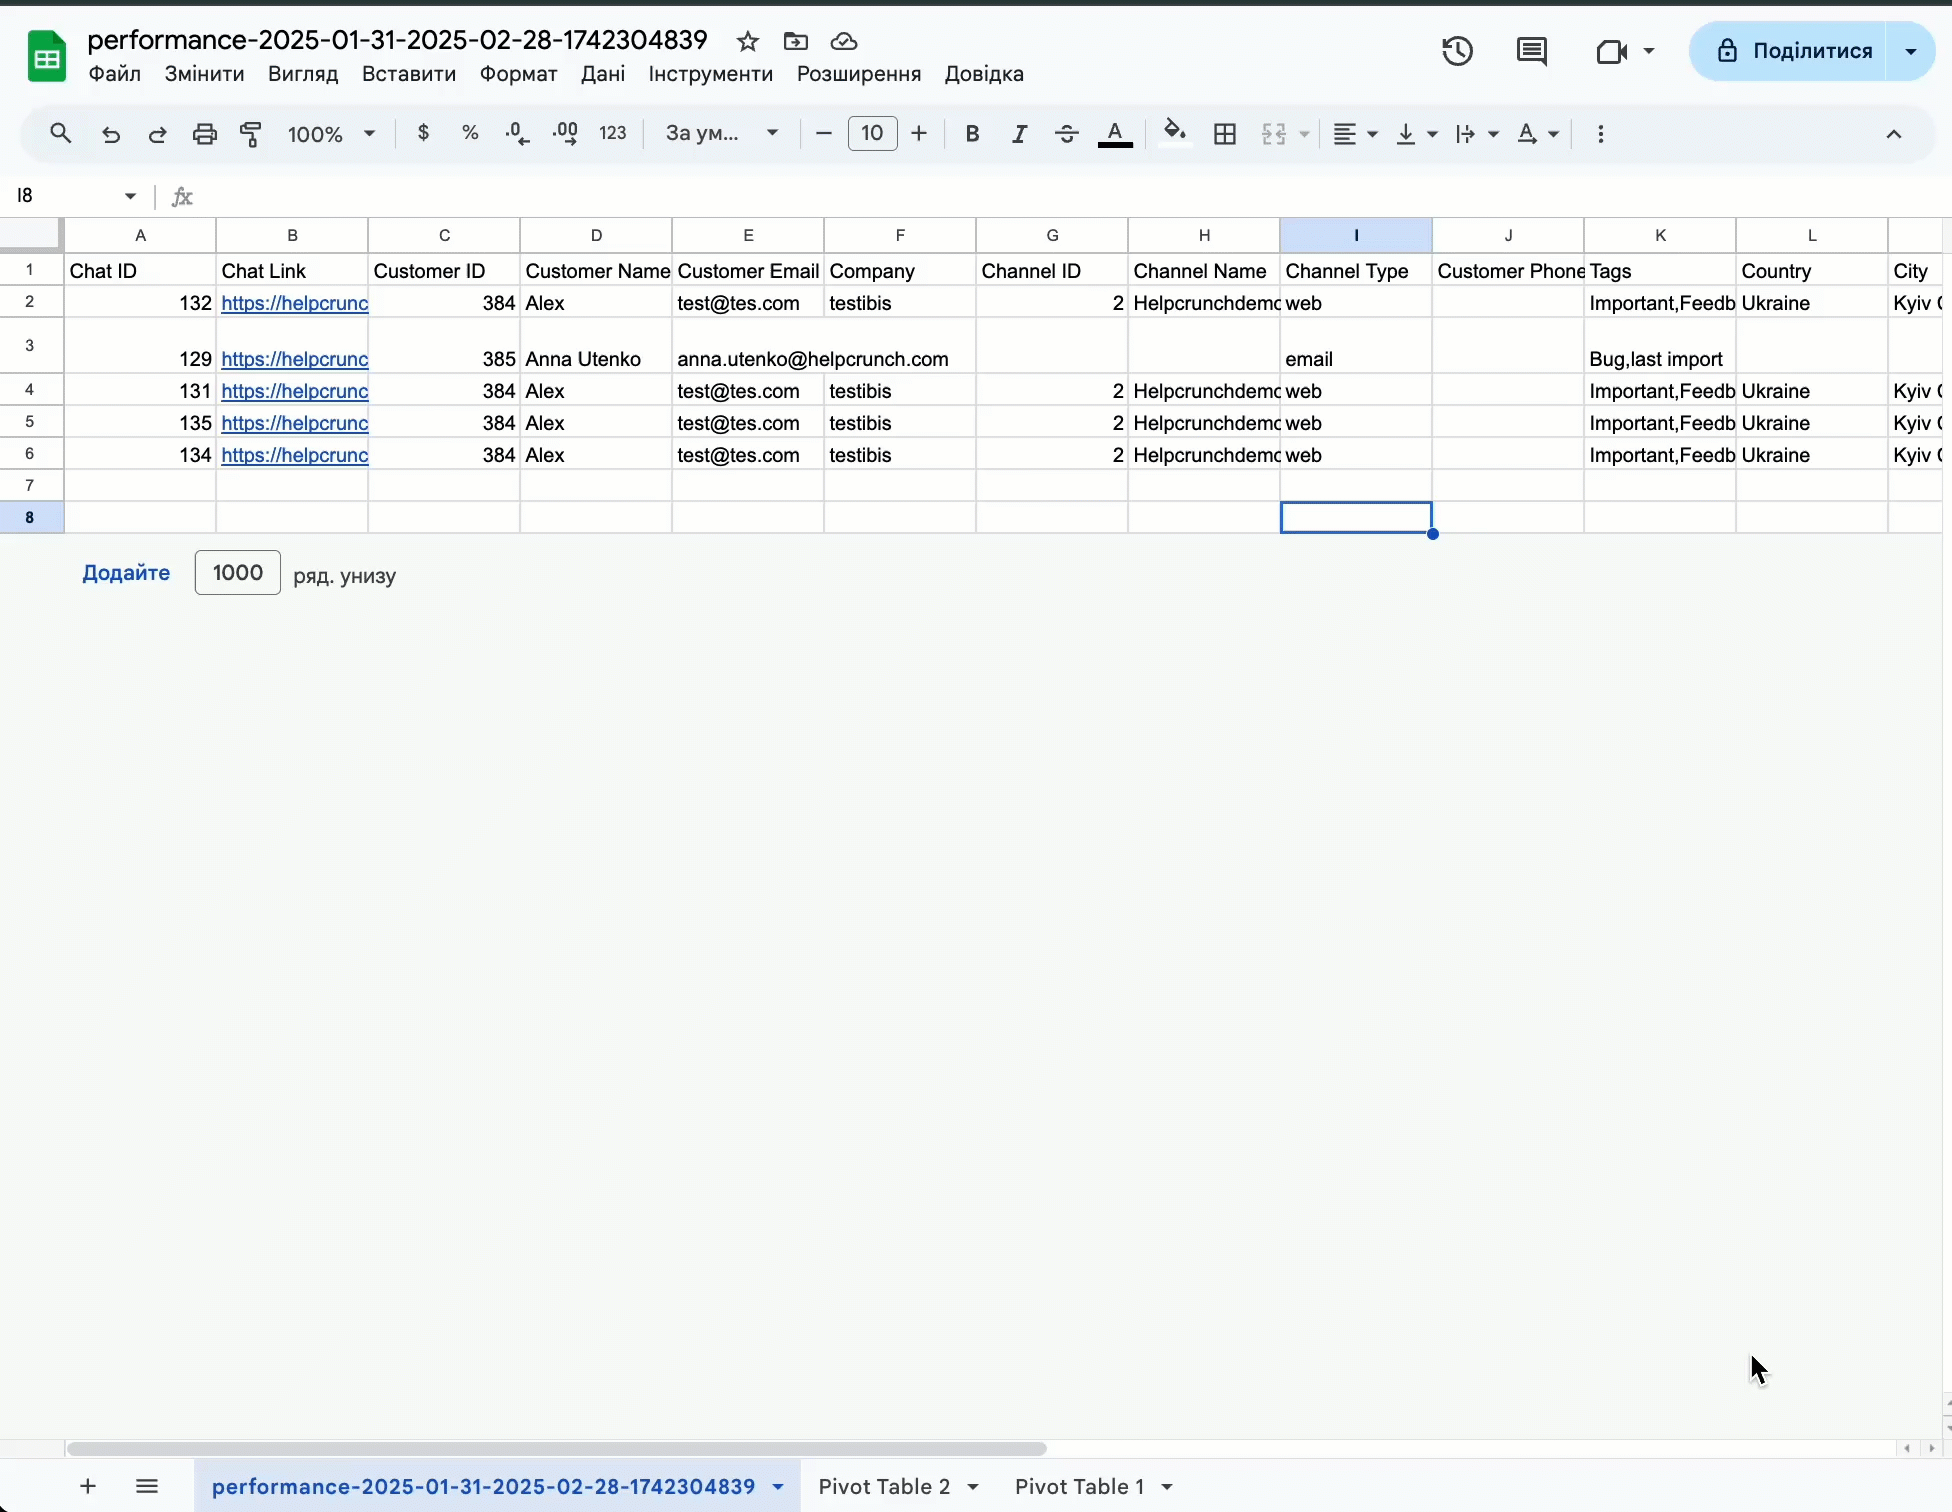Open the font family dropdown
This screenshot has height=1512, width=1952.
pyautogui.click(x=722, y=134)
